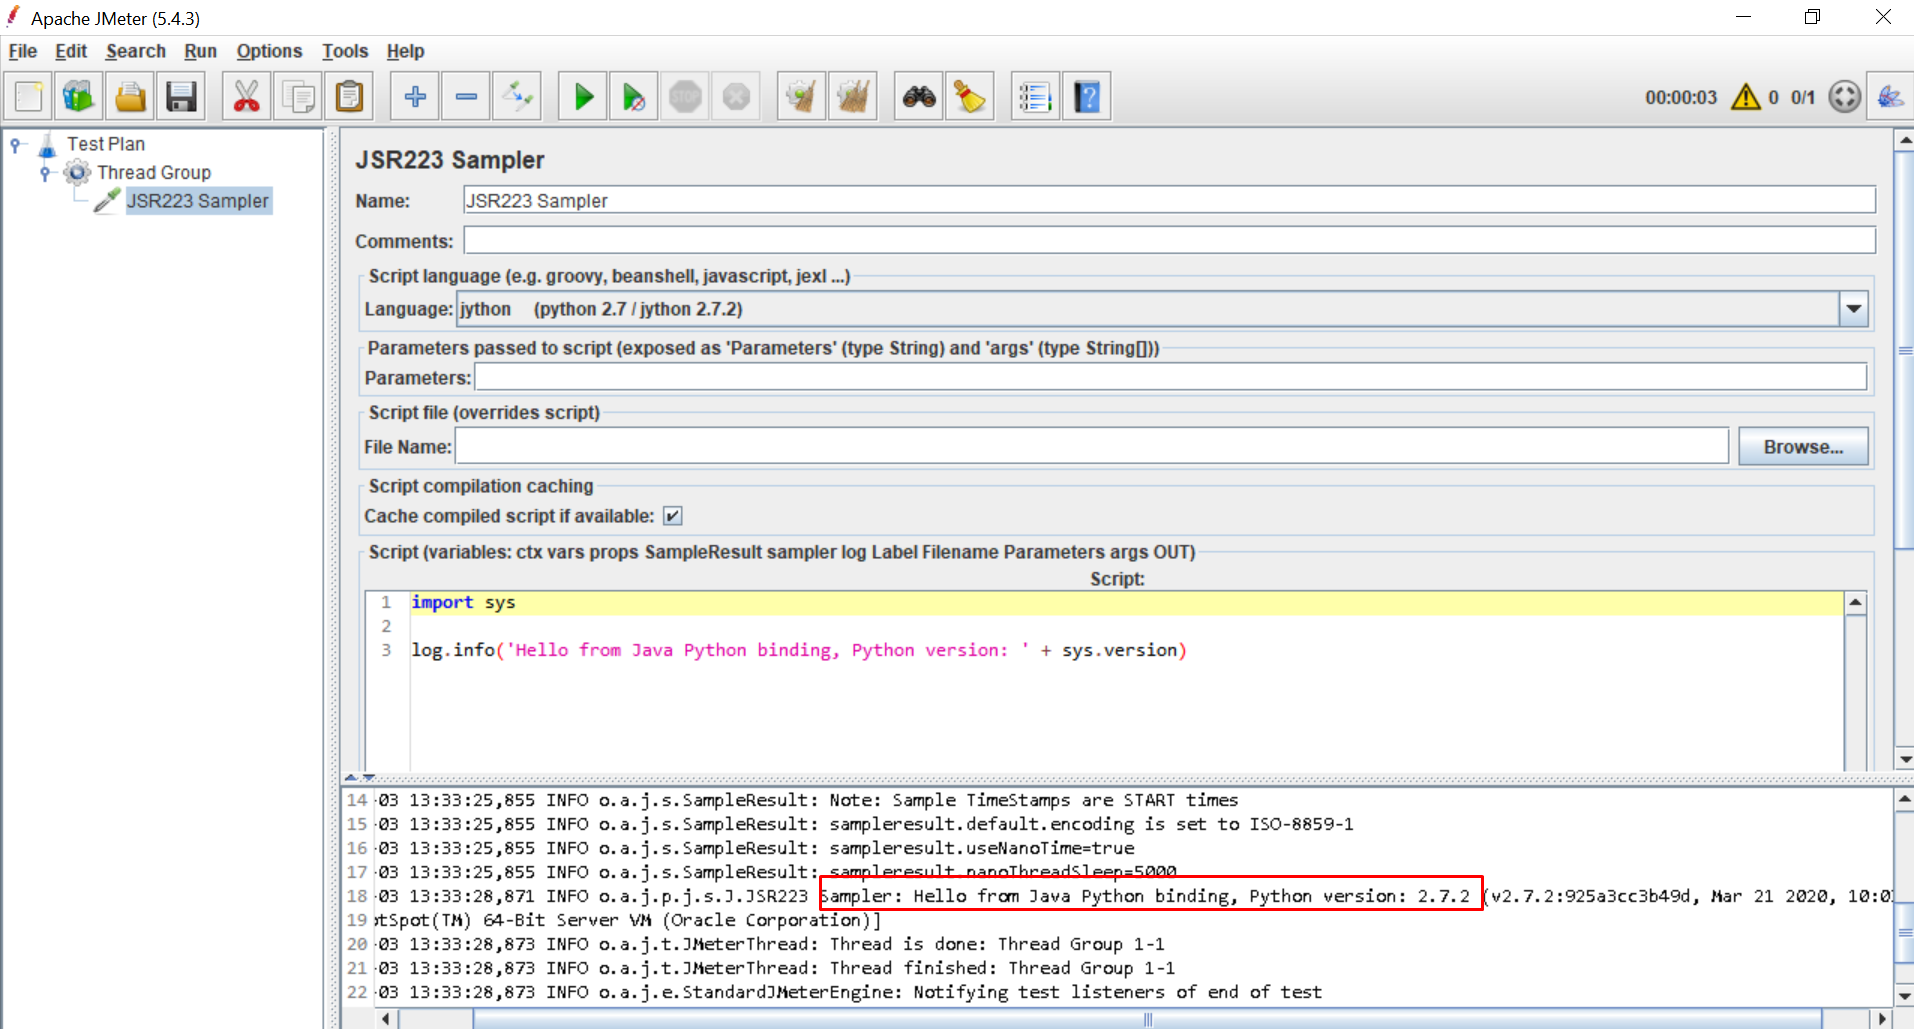Click the warning triangle log viewer toggle

[x=1745, y=97]
